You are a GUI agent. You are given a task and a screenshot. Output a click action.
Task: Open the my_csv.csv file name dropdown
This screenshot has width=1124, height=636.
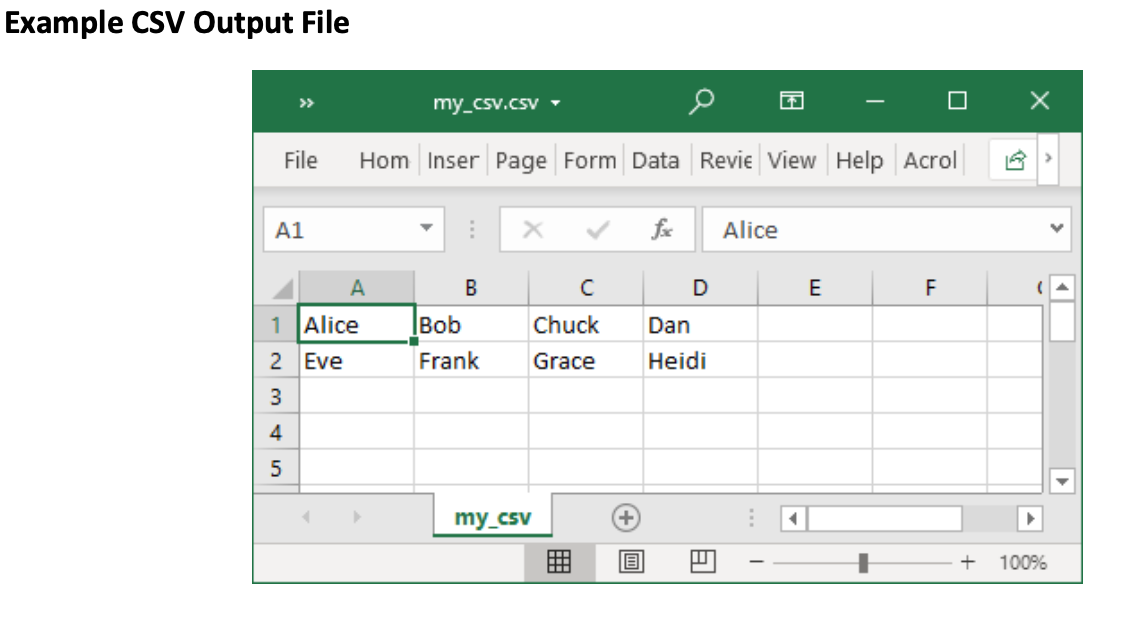556,103
